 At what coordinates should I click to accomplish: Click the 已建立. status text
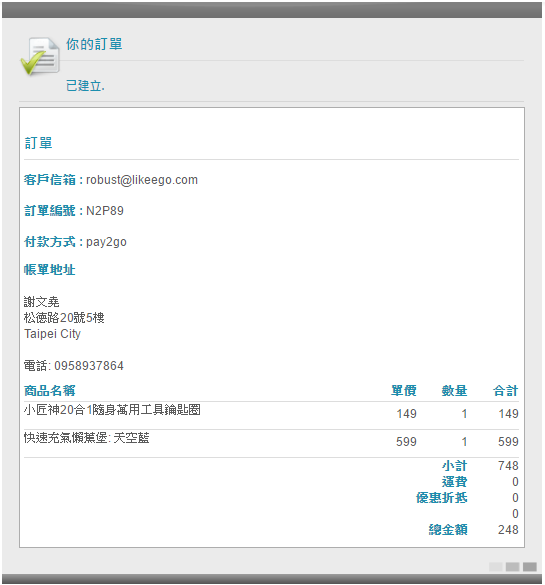click(x=85, y=85)
